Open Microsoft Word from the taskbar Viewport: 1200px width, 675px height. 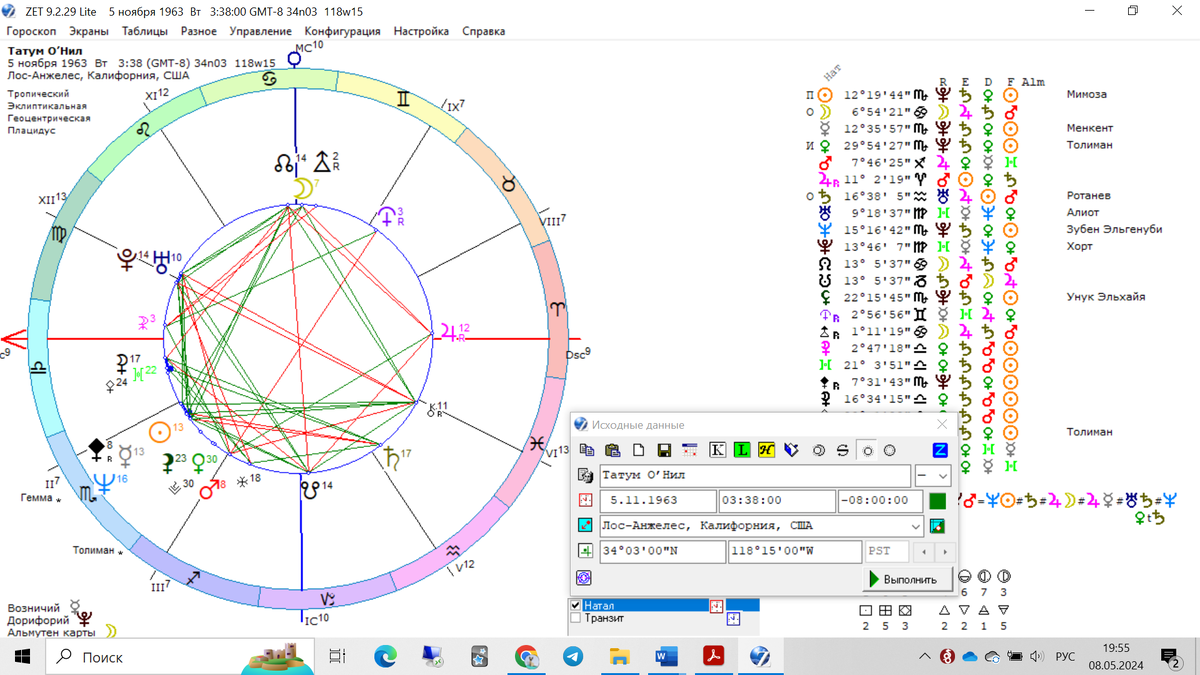pyautogui.click(x=666, y=656)
